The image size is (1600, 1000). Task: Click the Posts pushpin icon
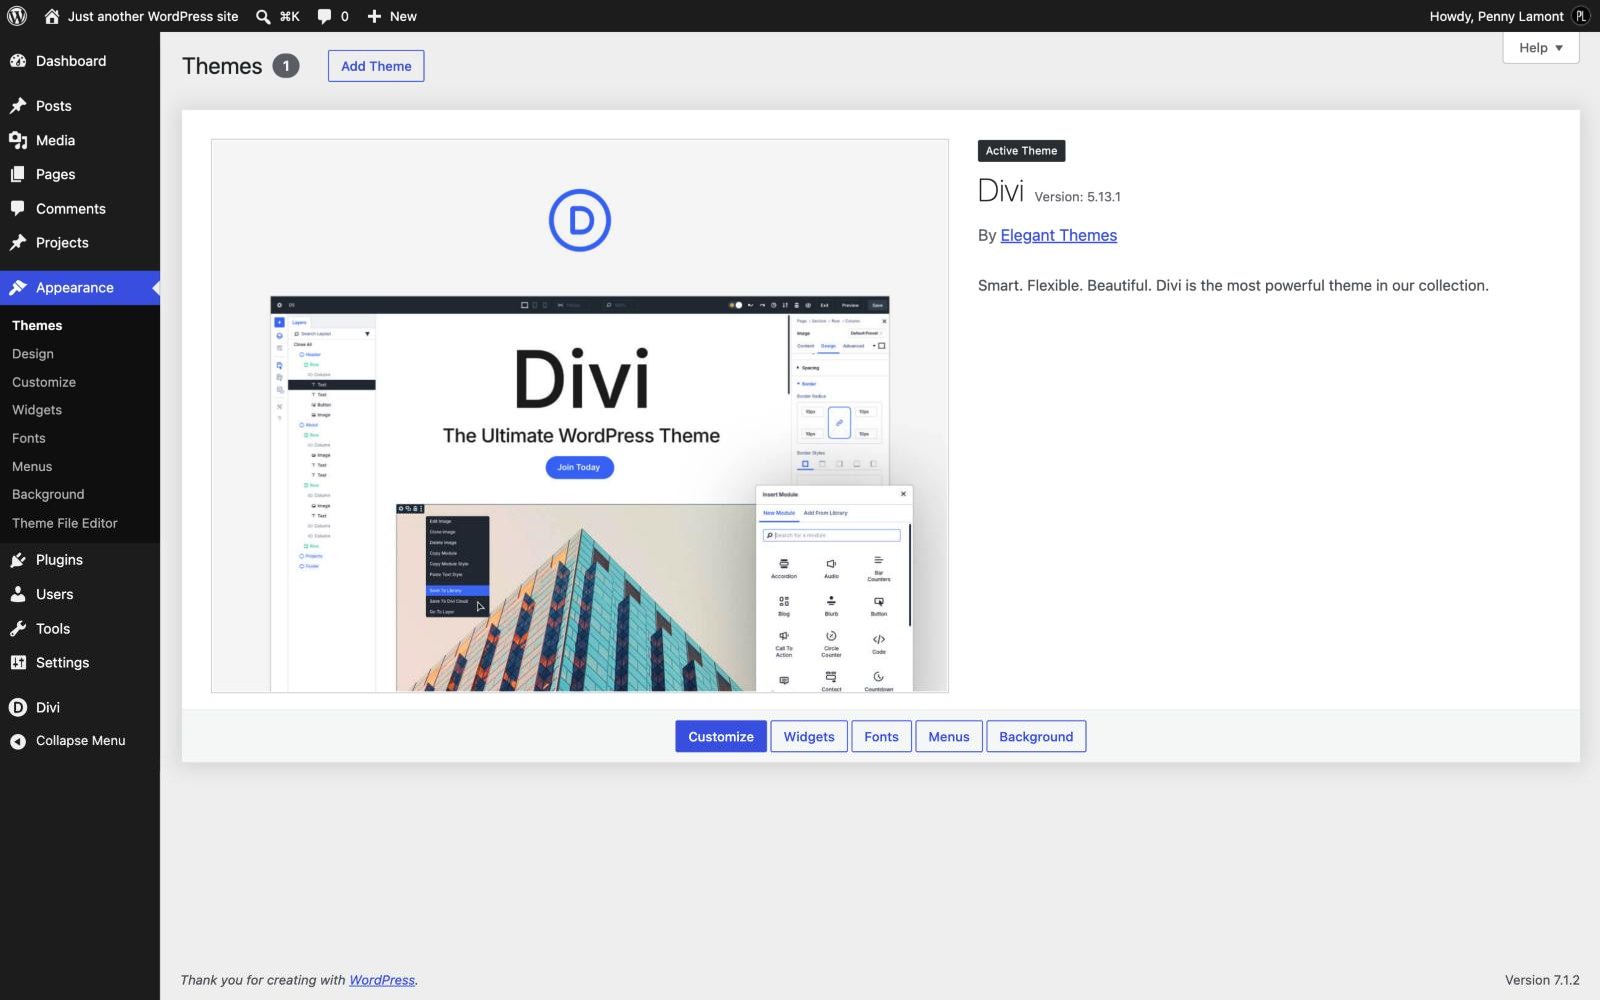(18, 106)
